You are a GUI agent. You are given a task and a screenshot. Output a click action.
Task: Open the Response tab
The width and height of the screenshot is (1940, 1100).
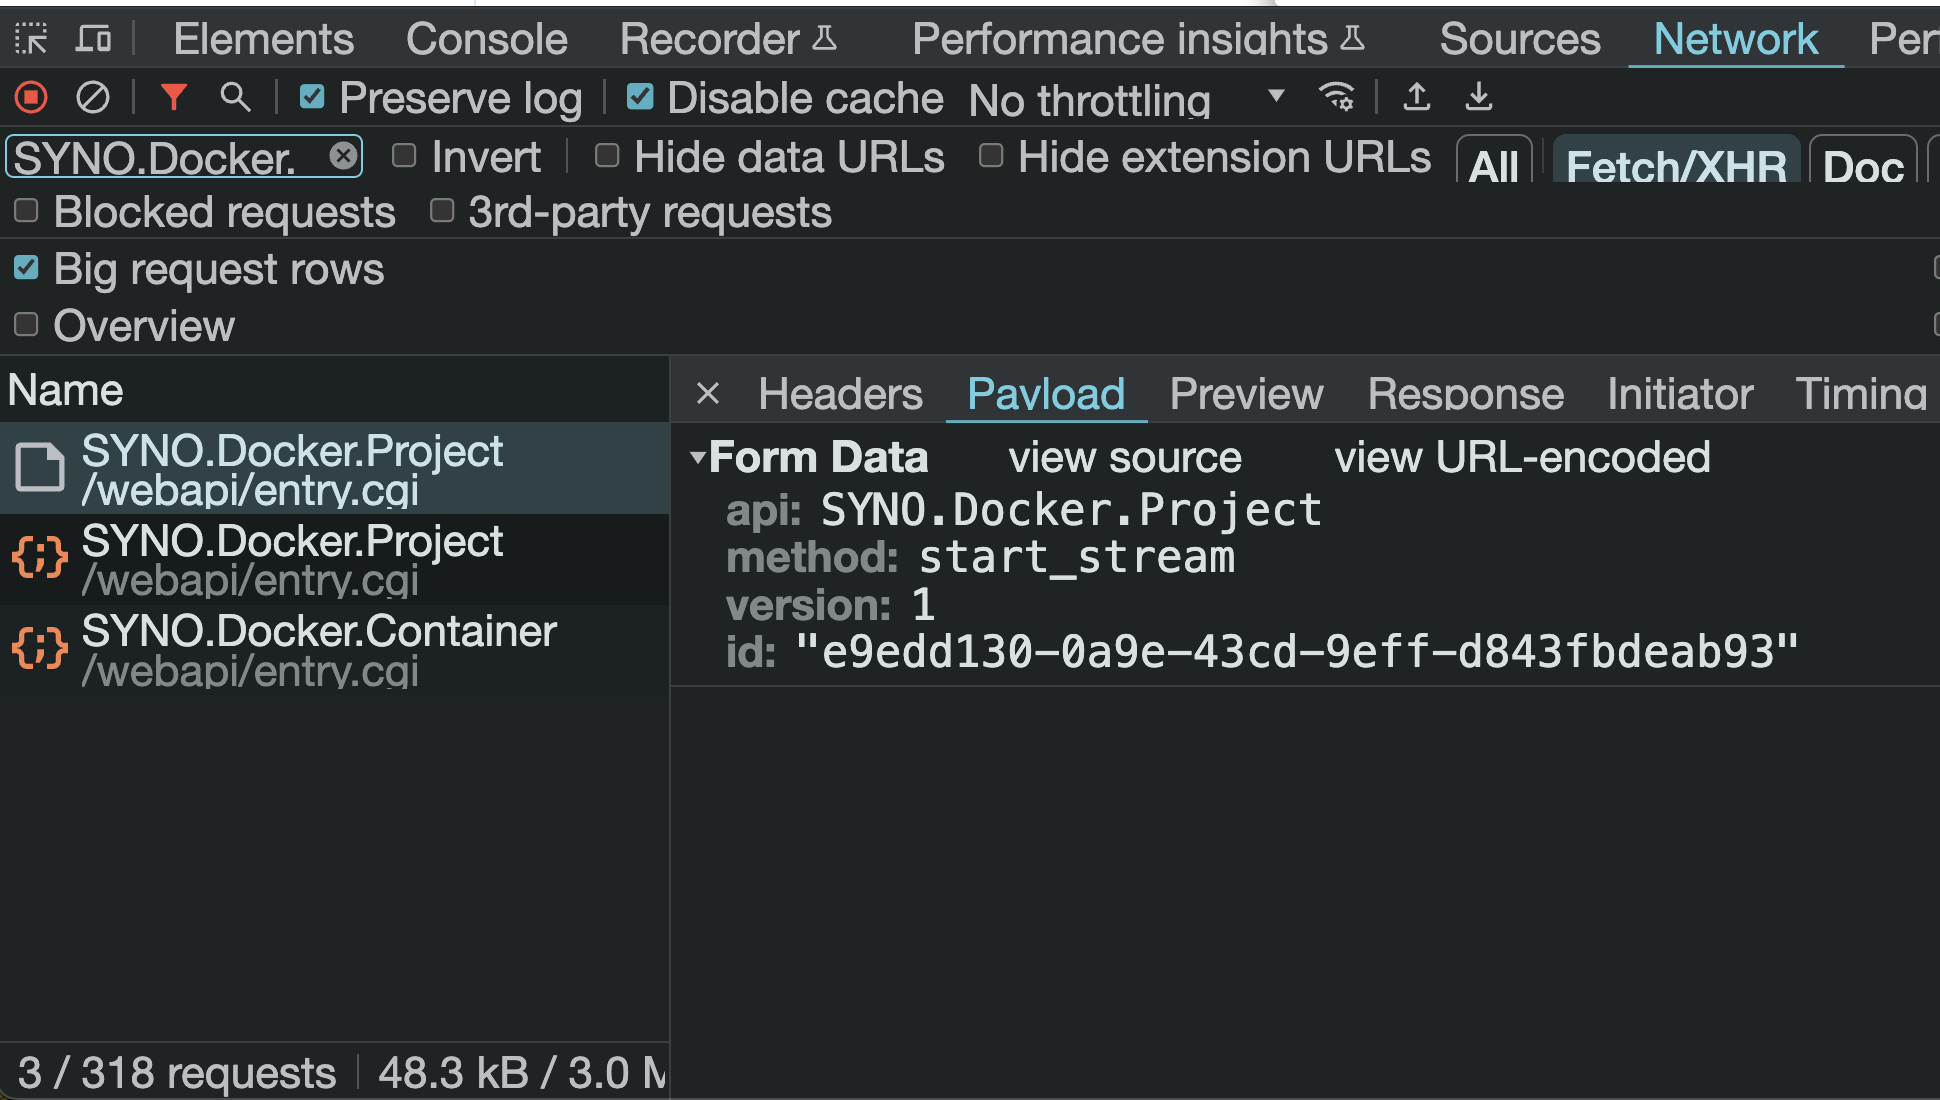[x=1464, y=393]
